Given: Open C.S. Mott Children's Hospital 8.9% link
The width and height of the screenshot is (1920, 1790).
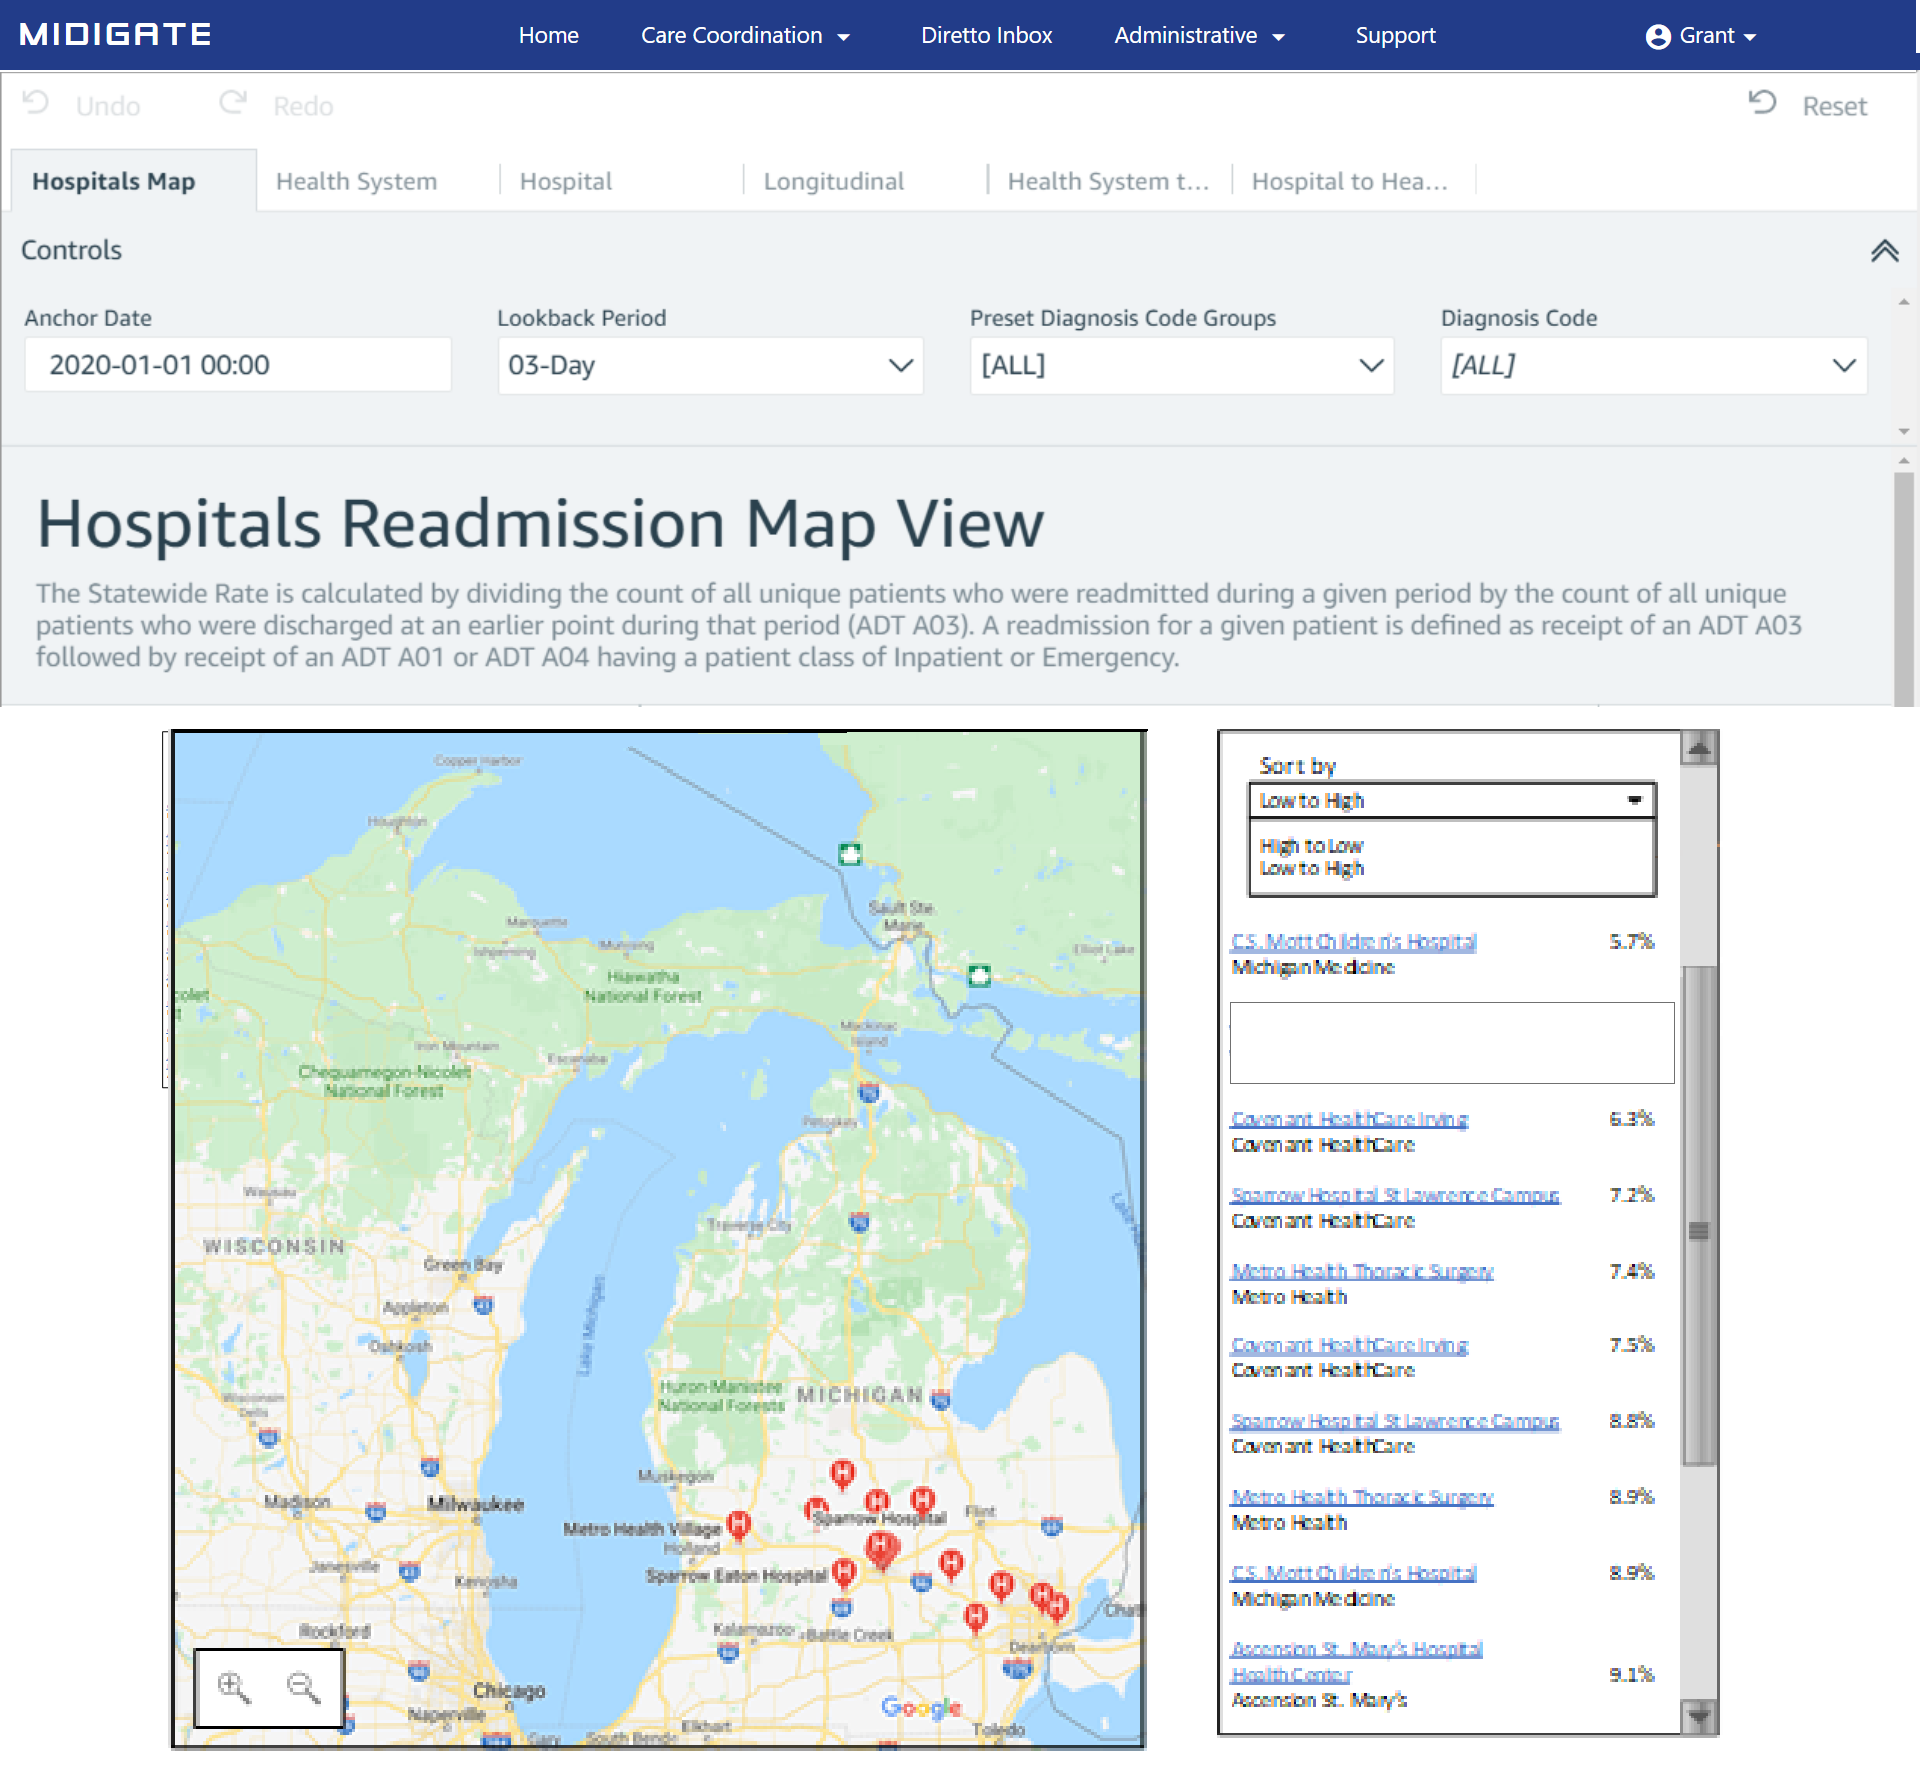Looking at the screenshot, I should tap(1354, 1573).
